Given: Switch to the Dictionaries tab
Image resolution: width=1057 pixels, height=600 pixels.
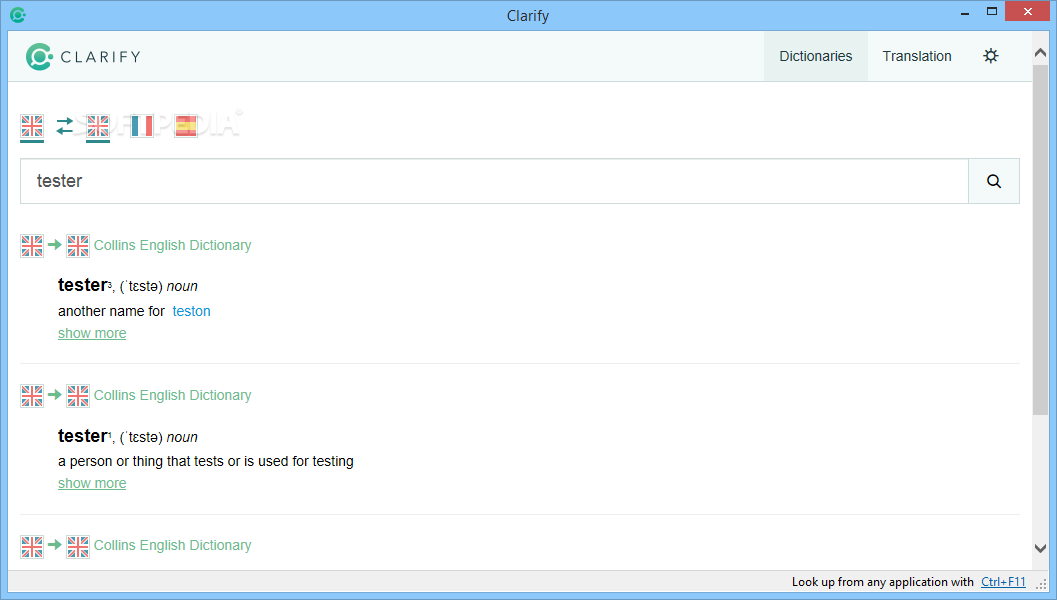Looking at the screenshot, I should [x=816, y=56].
